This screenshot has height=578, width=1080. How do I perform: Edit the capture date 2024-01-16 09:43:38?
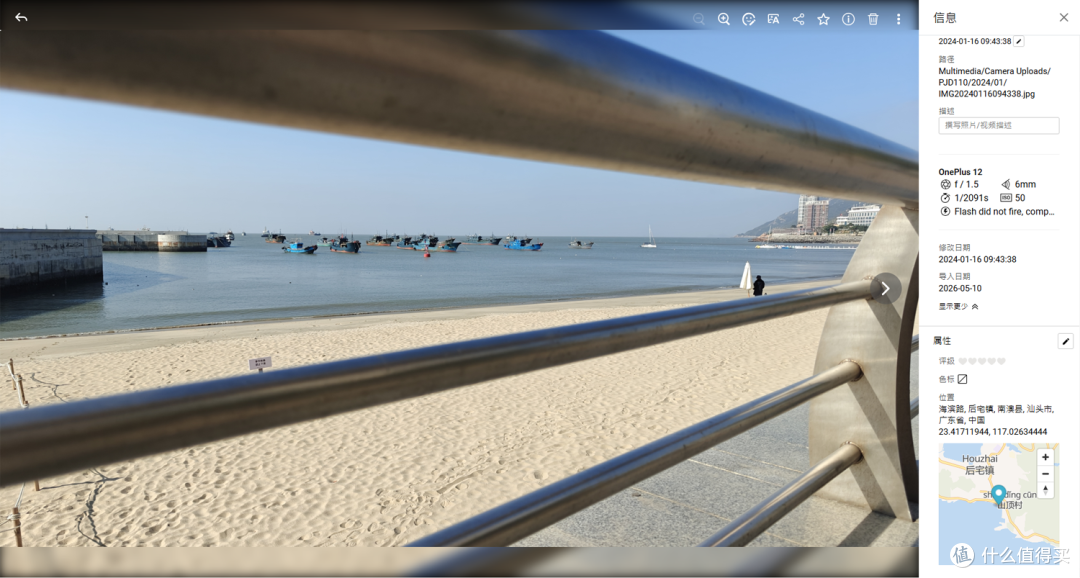point(1019,41)
